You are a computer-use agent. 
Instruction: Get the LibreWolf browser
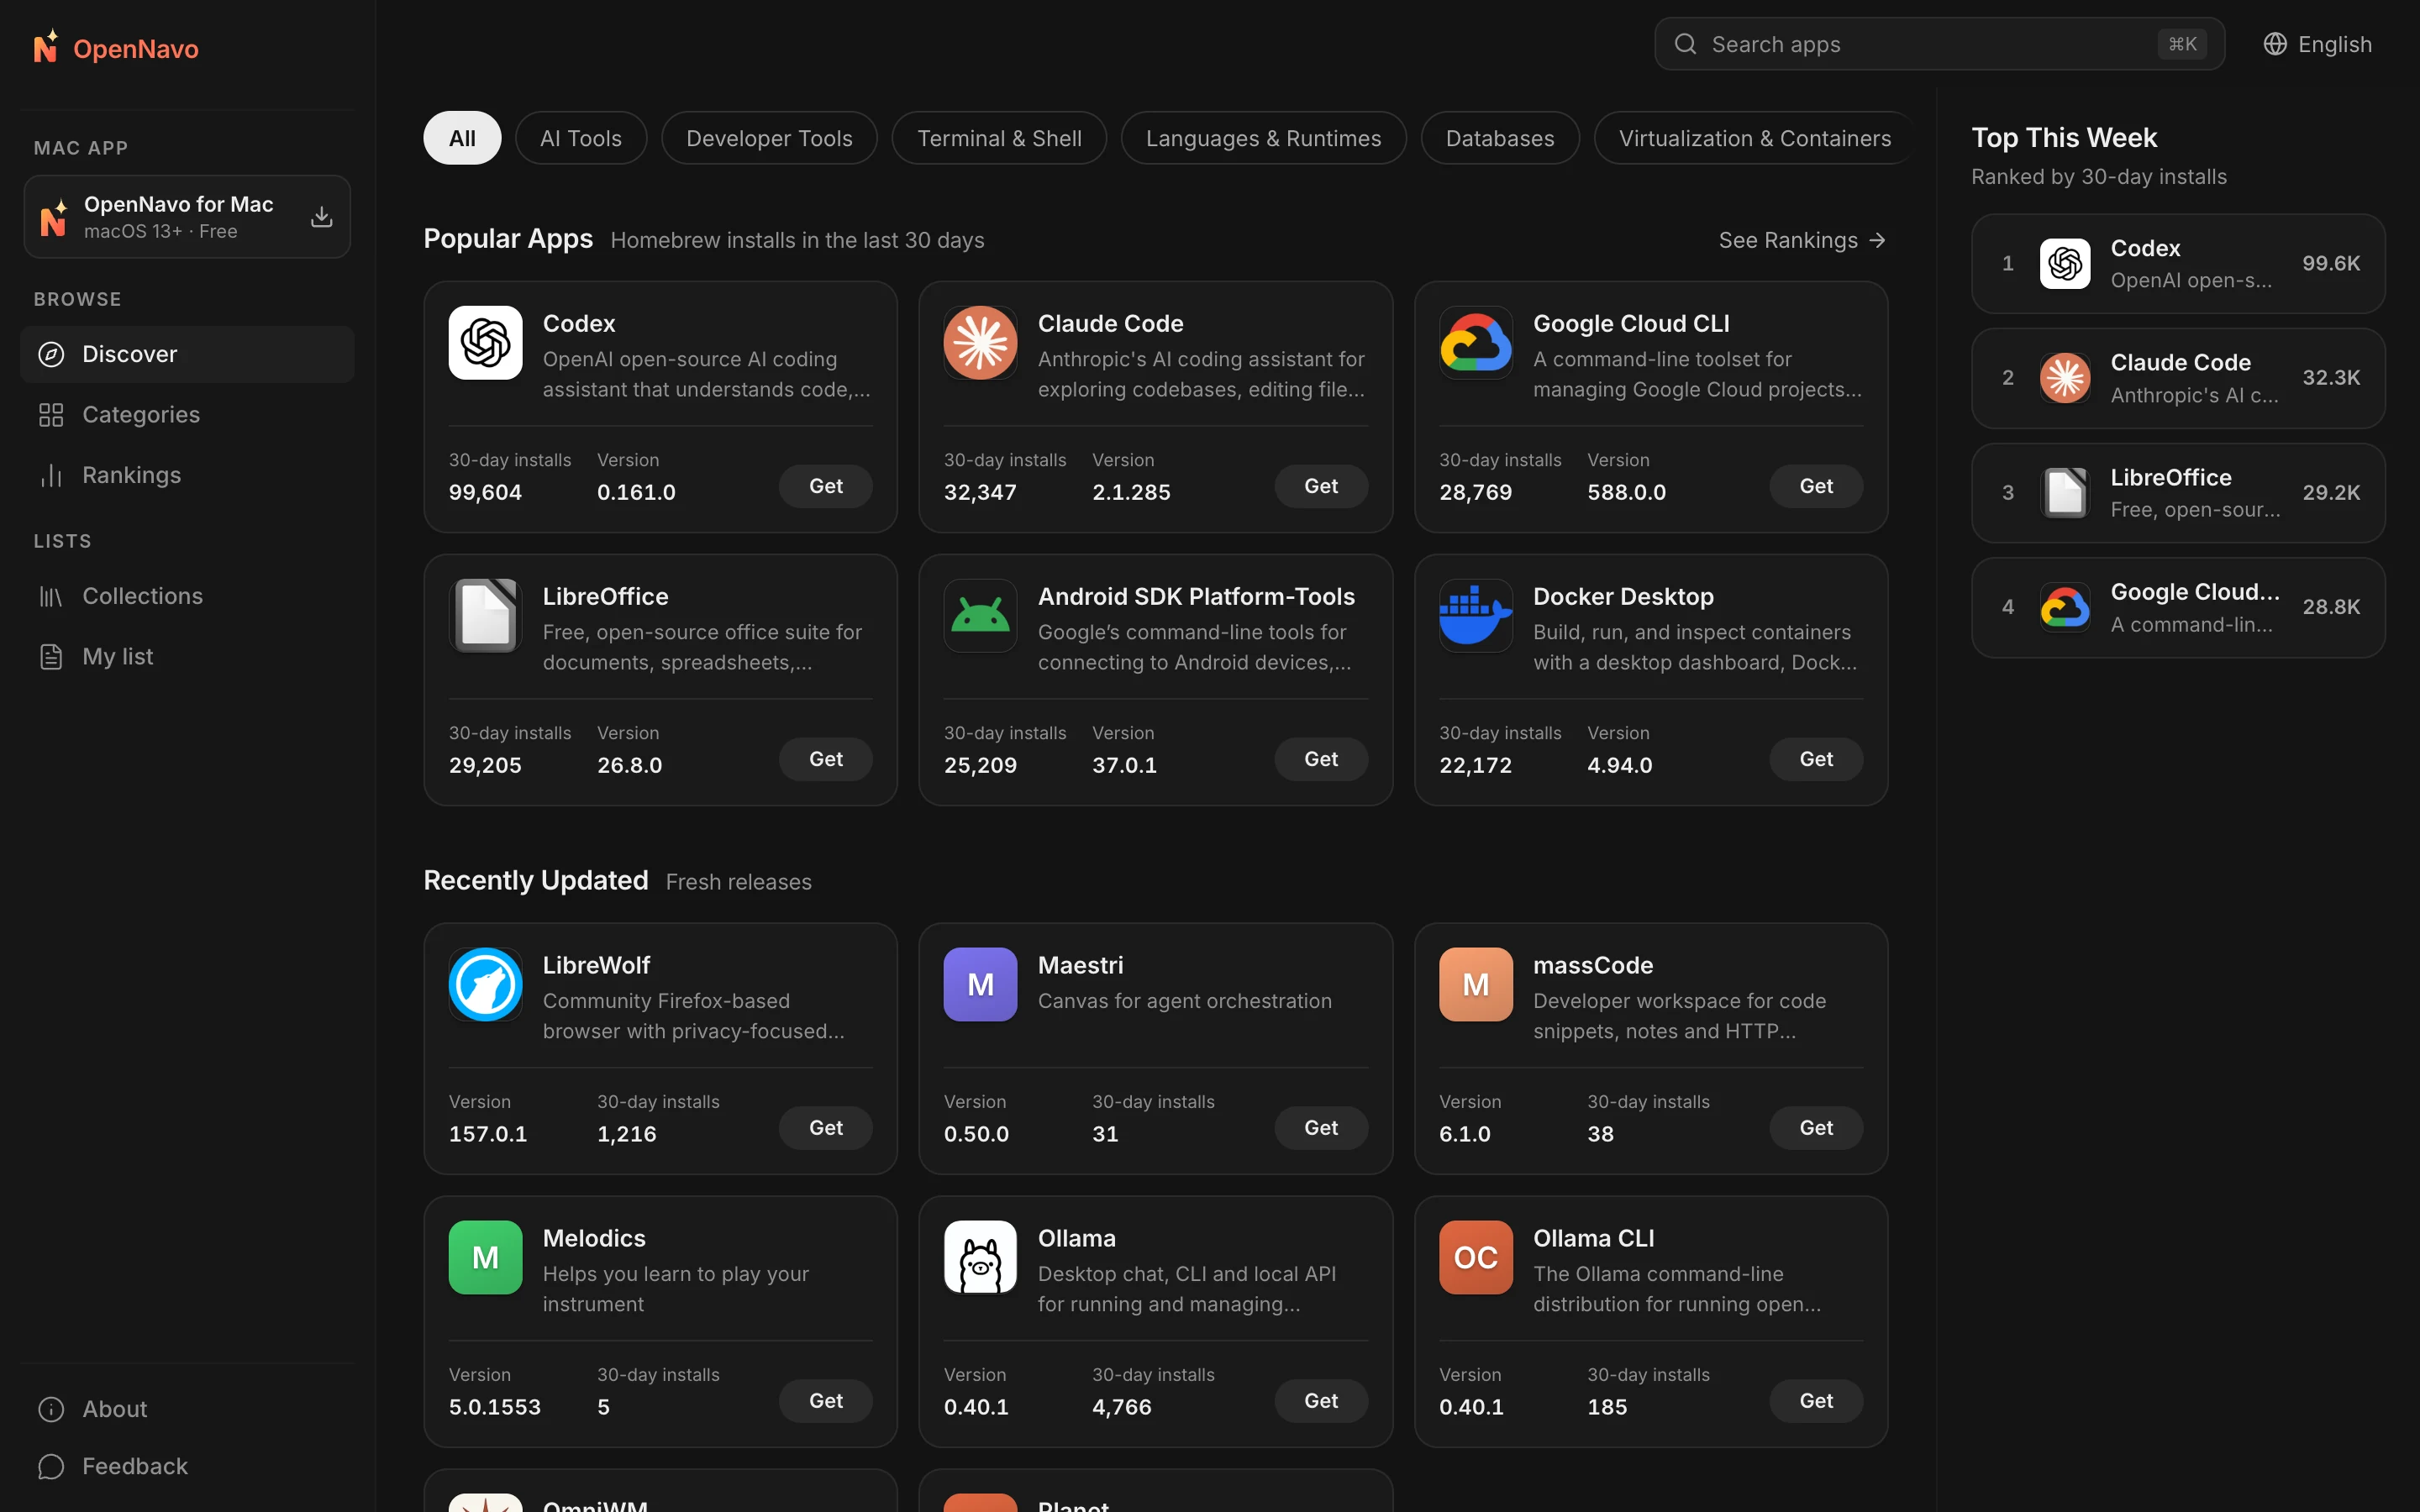point(825,1128)
